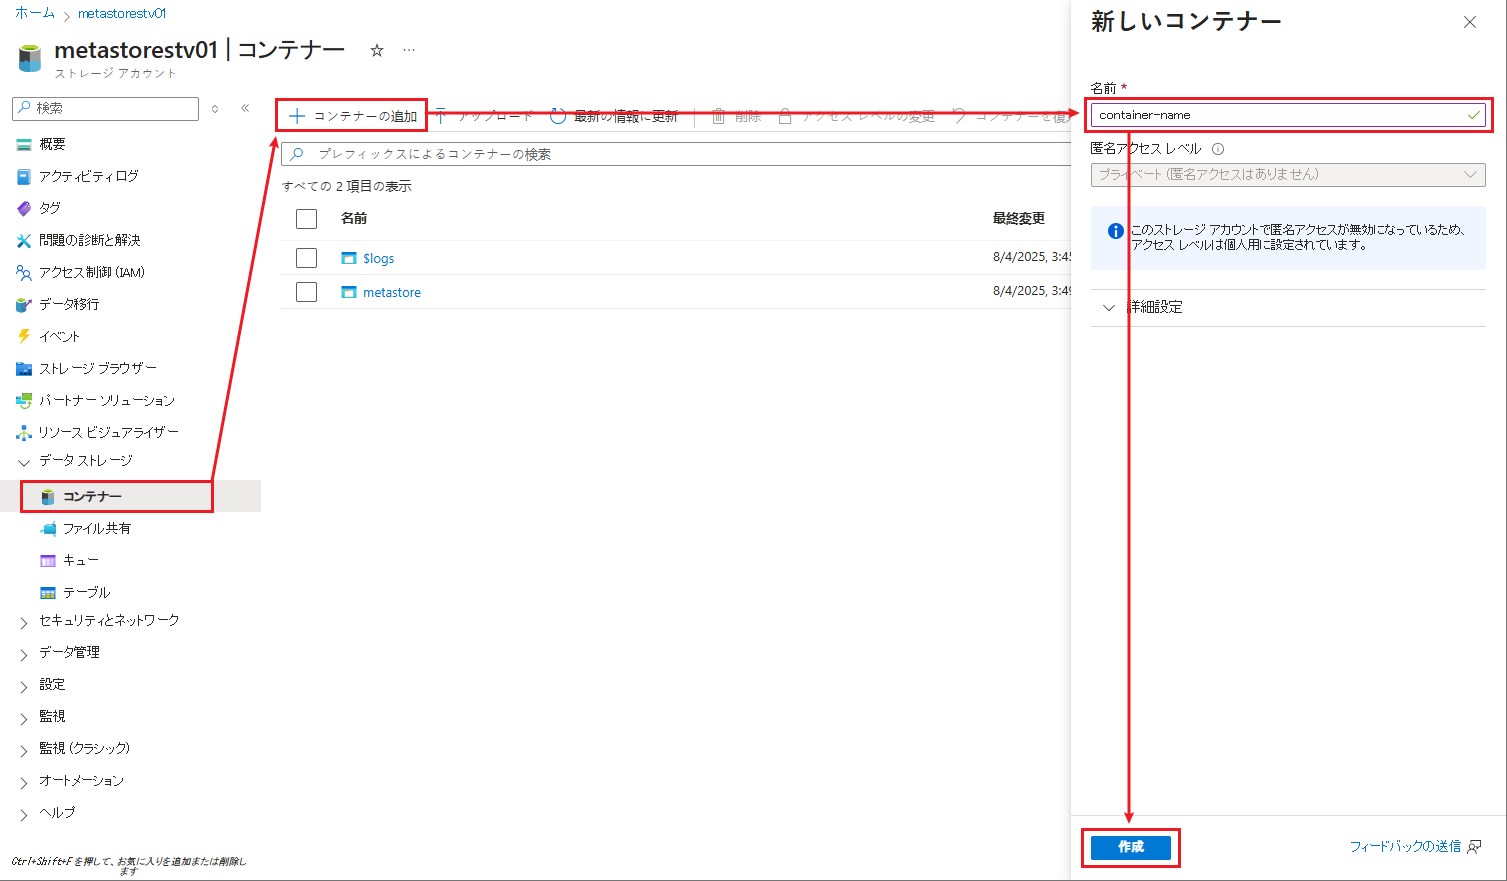Click the sidebar 検索 search box
1507x881 pixels.
[x=105, y=108]
